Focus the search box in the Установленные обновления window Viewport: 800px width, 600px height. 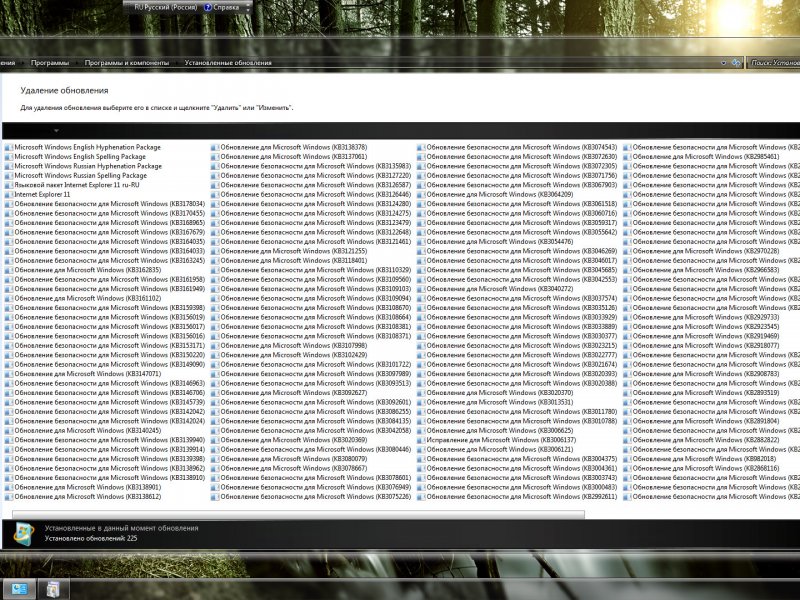pyautogui.click(x=773, y=63)
